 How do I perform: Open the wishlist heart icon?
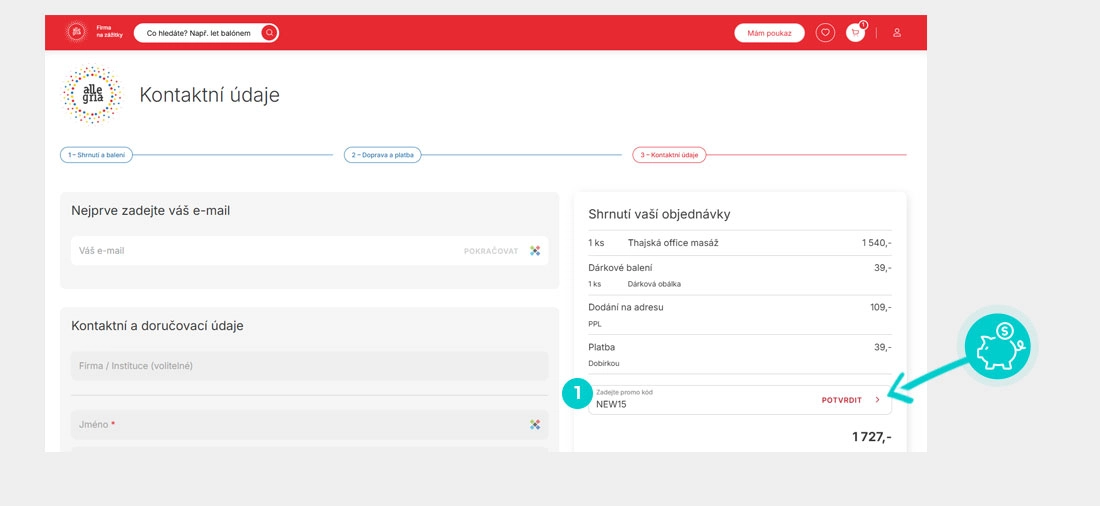tap(825, 33)
